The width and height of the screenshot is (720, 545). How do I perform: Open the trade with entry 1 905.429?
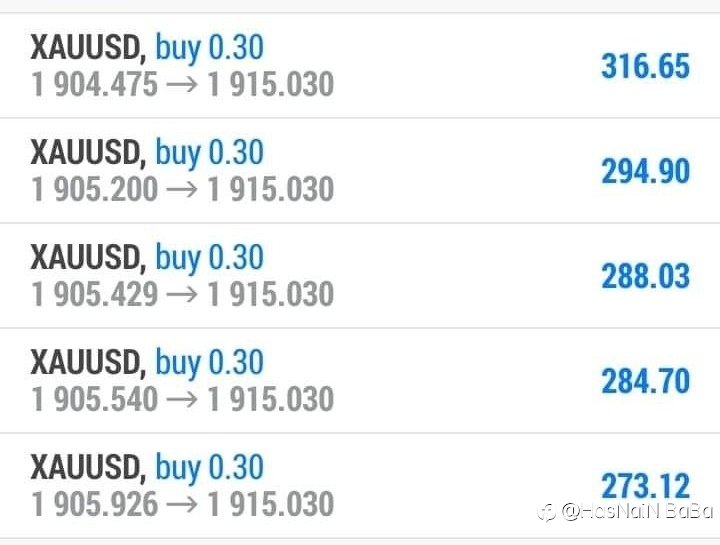tap(360, 275)
